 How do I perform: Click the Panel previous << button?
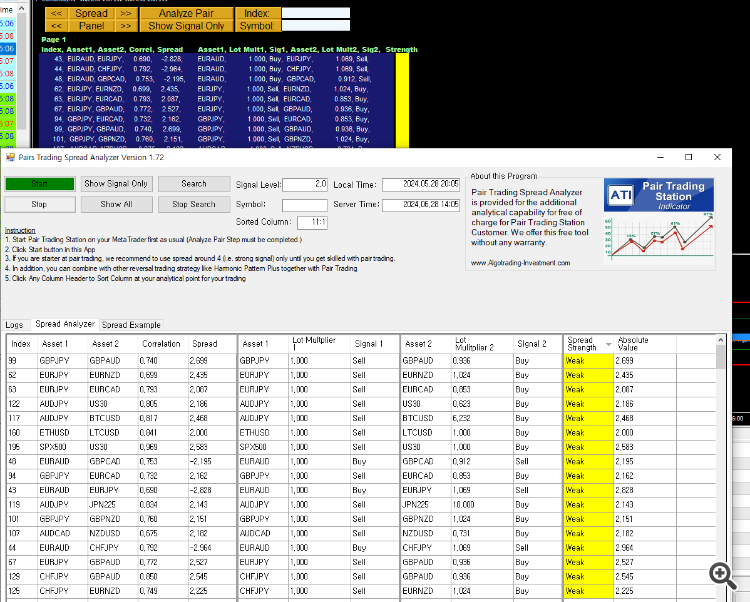(x=56, y=26)
